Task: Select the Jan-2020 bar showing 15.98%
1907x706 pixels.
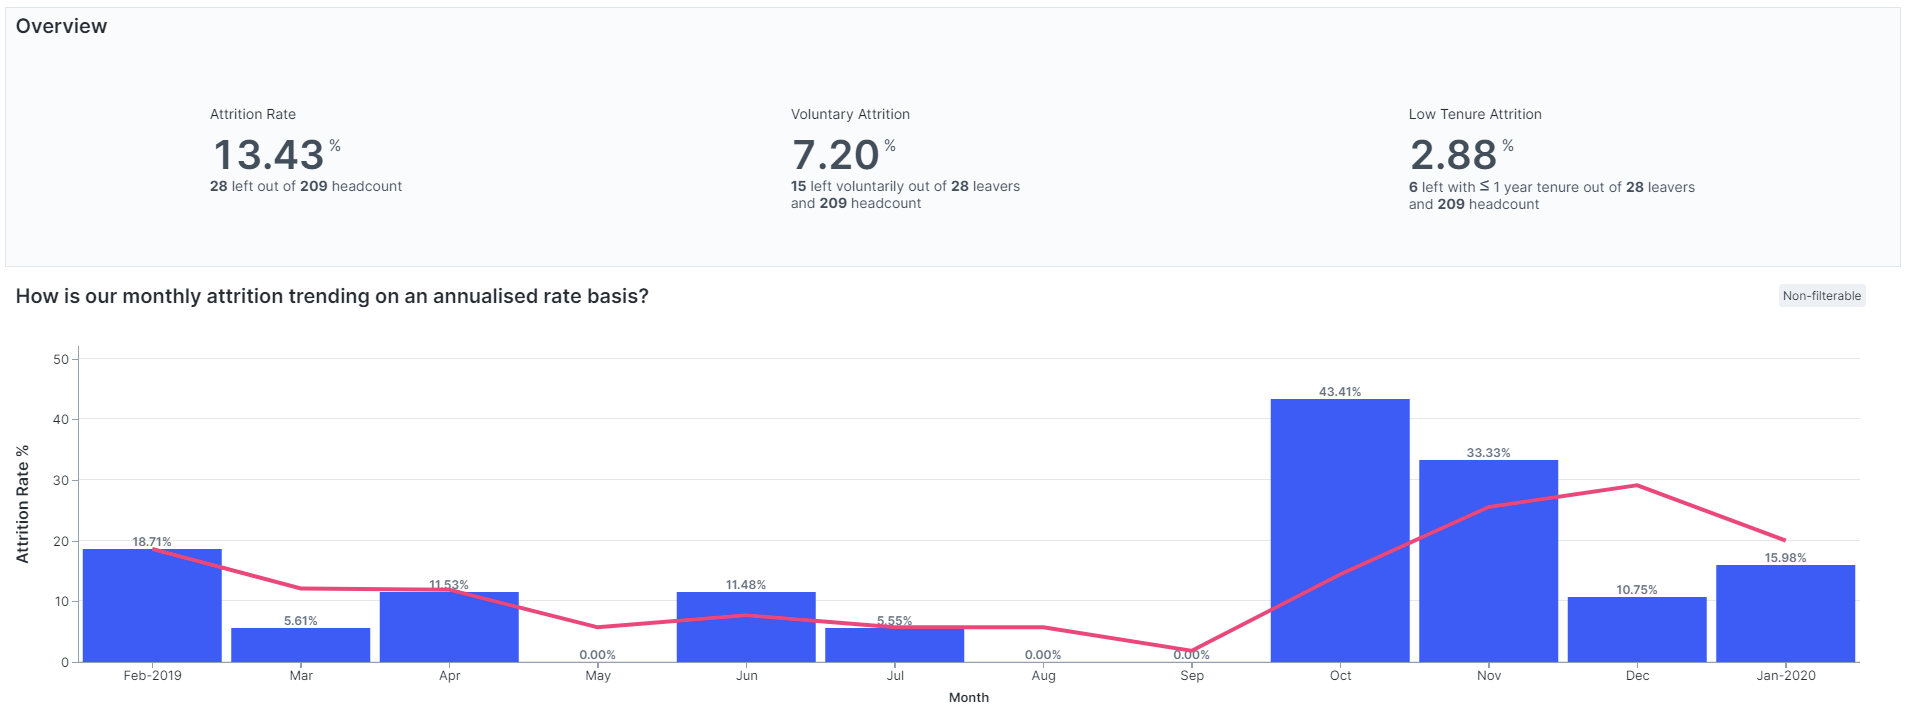Action: [1785, 615]
